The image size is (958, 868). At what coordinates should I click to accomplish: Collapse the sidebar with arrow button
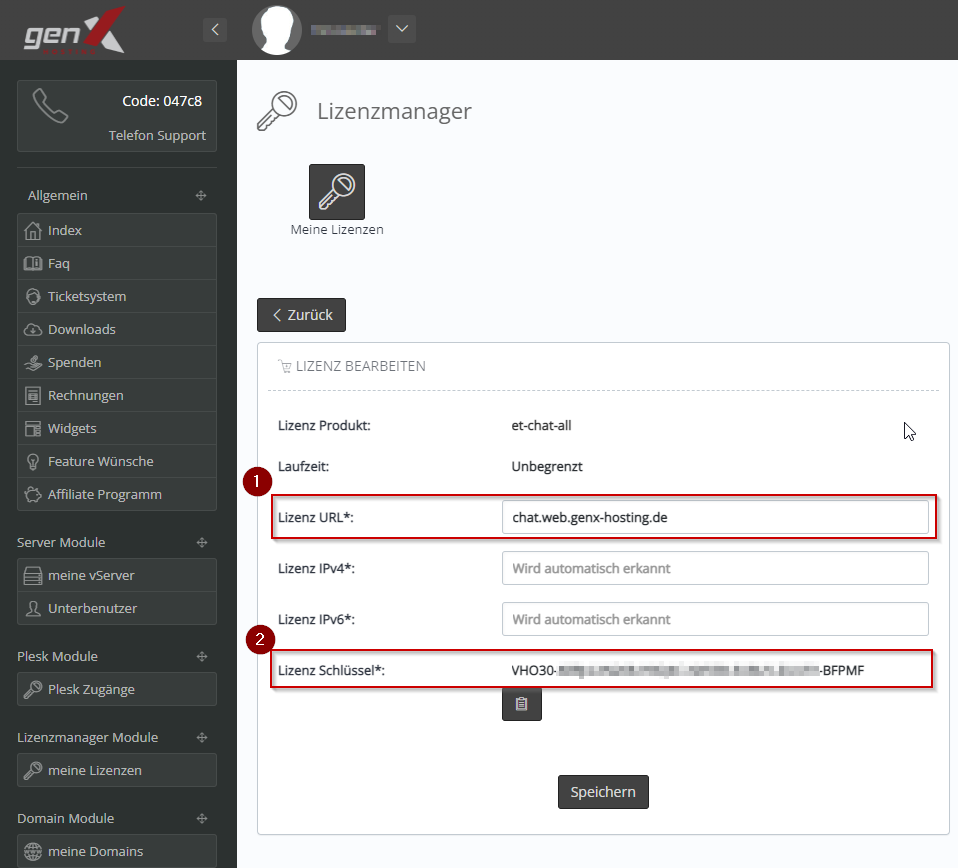tap(215, 30)
